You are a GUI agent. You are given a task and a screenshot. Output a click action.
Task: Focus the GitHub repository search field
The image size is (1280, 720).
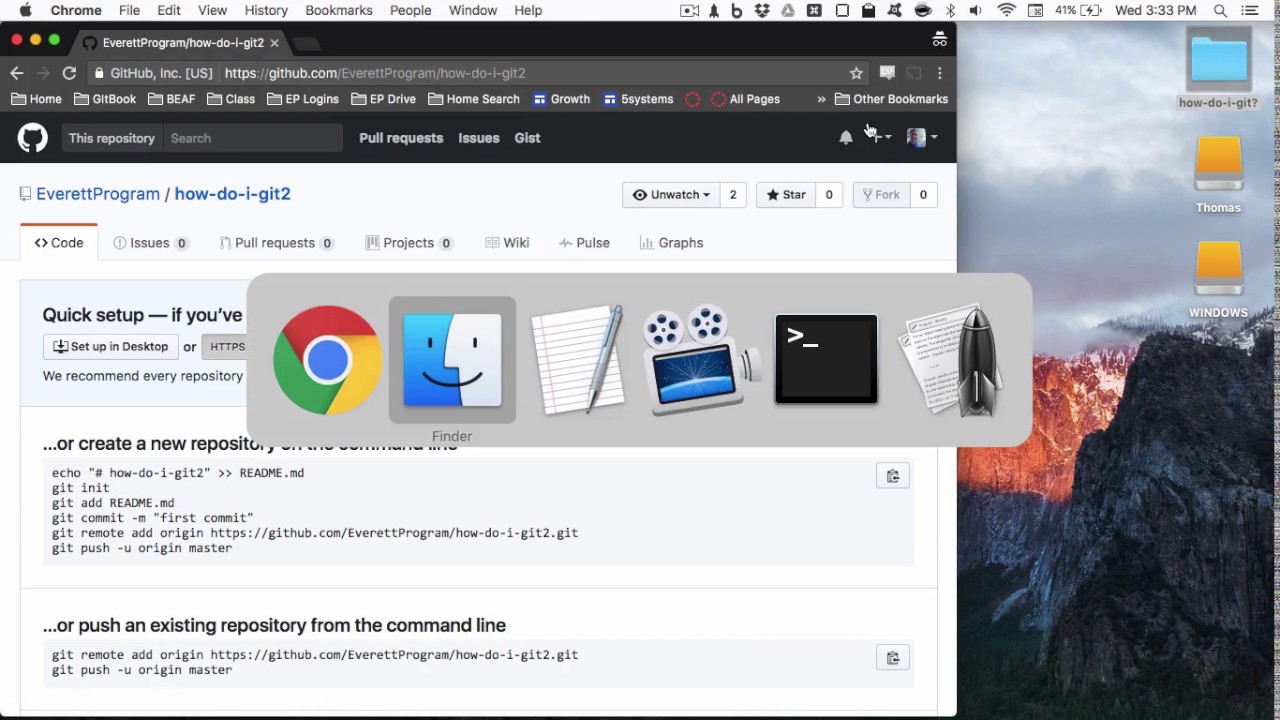[252, 138]
